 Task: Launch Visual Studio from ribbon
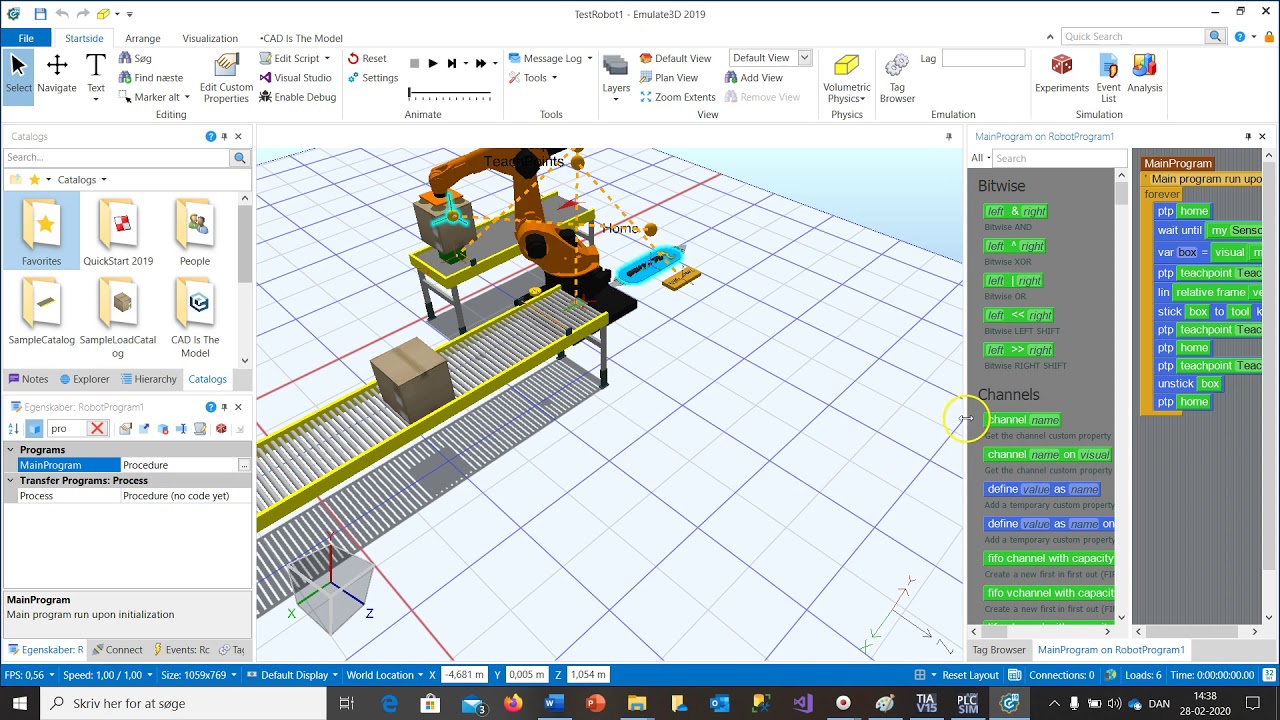coord(295,78)
